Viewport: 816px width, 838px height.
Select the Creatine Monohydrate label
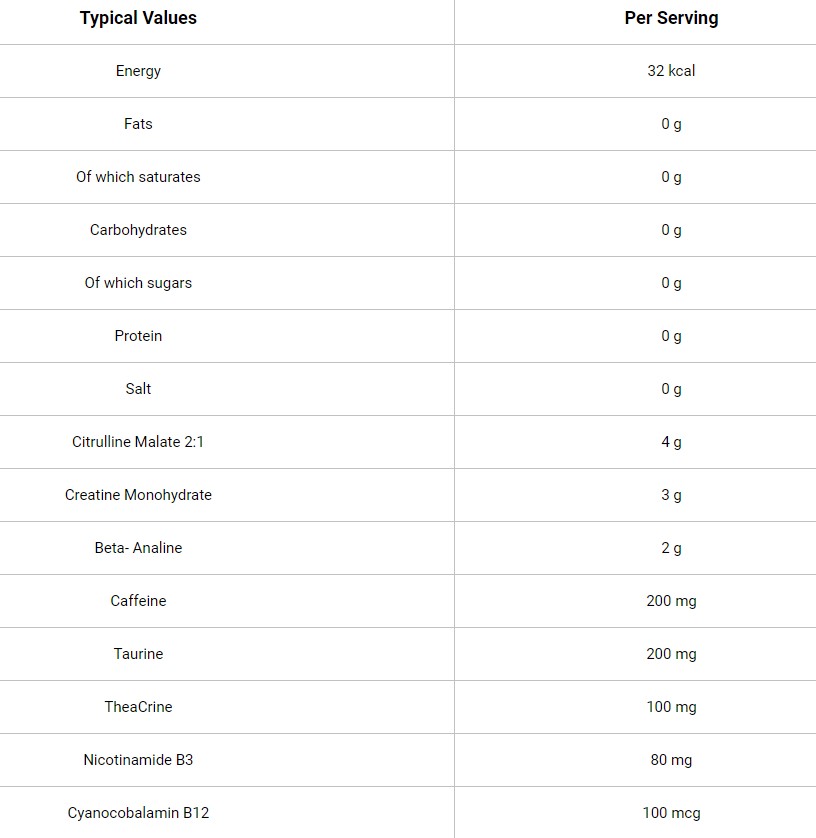(138, 495)
